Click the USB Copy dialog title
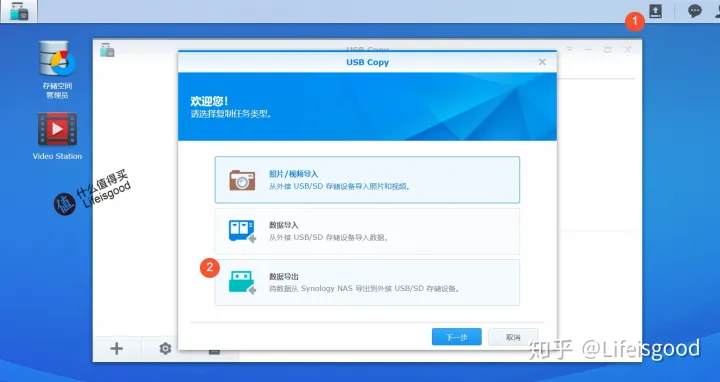The width and height of the screenshot is (720, 382). (367, 62)
